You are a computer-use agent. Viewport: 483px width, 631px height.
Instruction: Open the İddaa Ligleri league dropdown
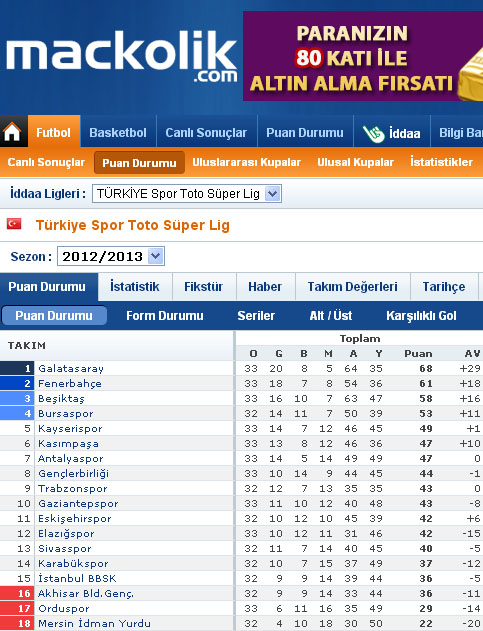point(187,194)
